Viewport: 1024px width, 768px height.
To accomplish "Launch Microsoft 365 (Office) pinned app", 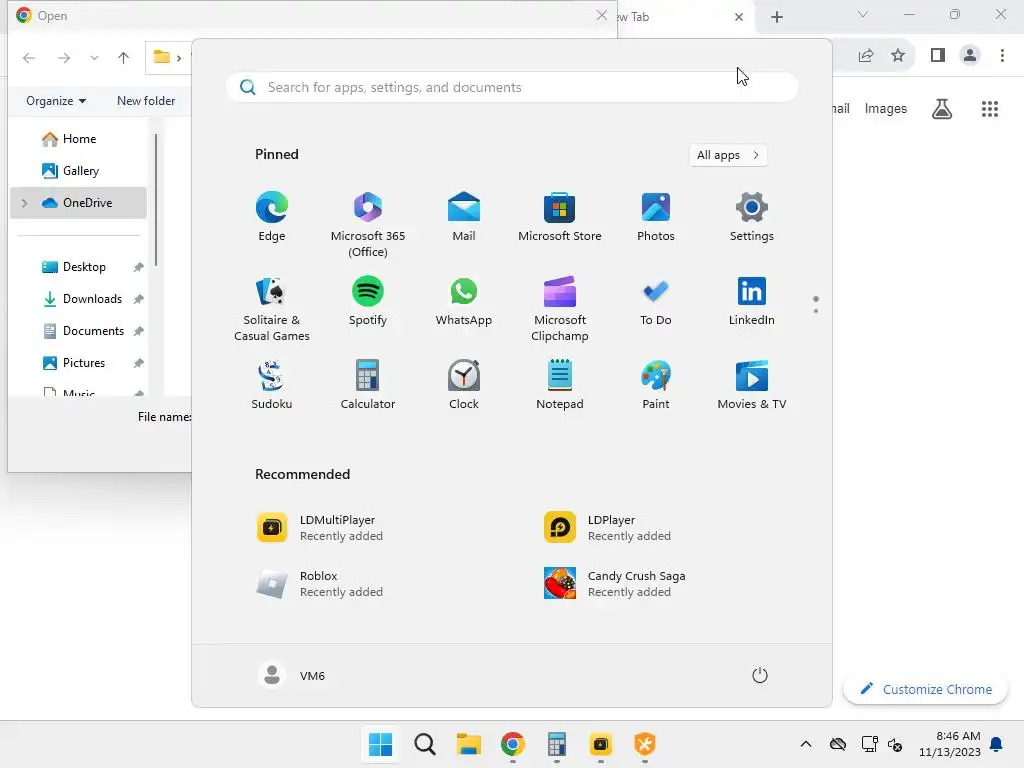I will [x=368, y=224].
